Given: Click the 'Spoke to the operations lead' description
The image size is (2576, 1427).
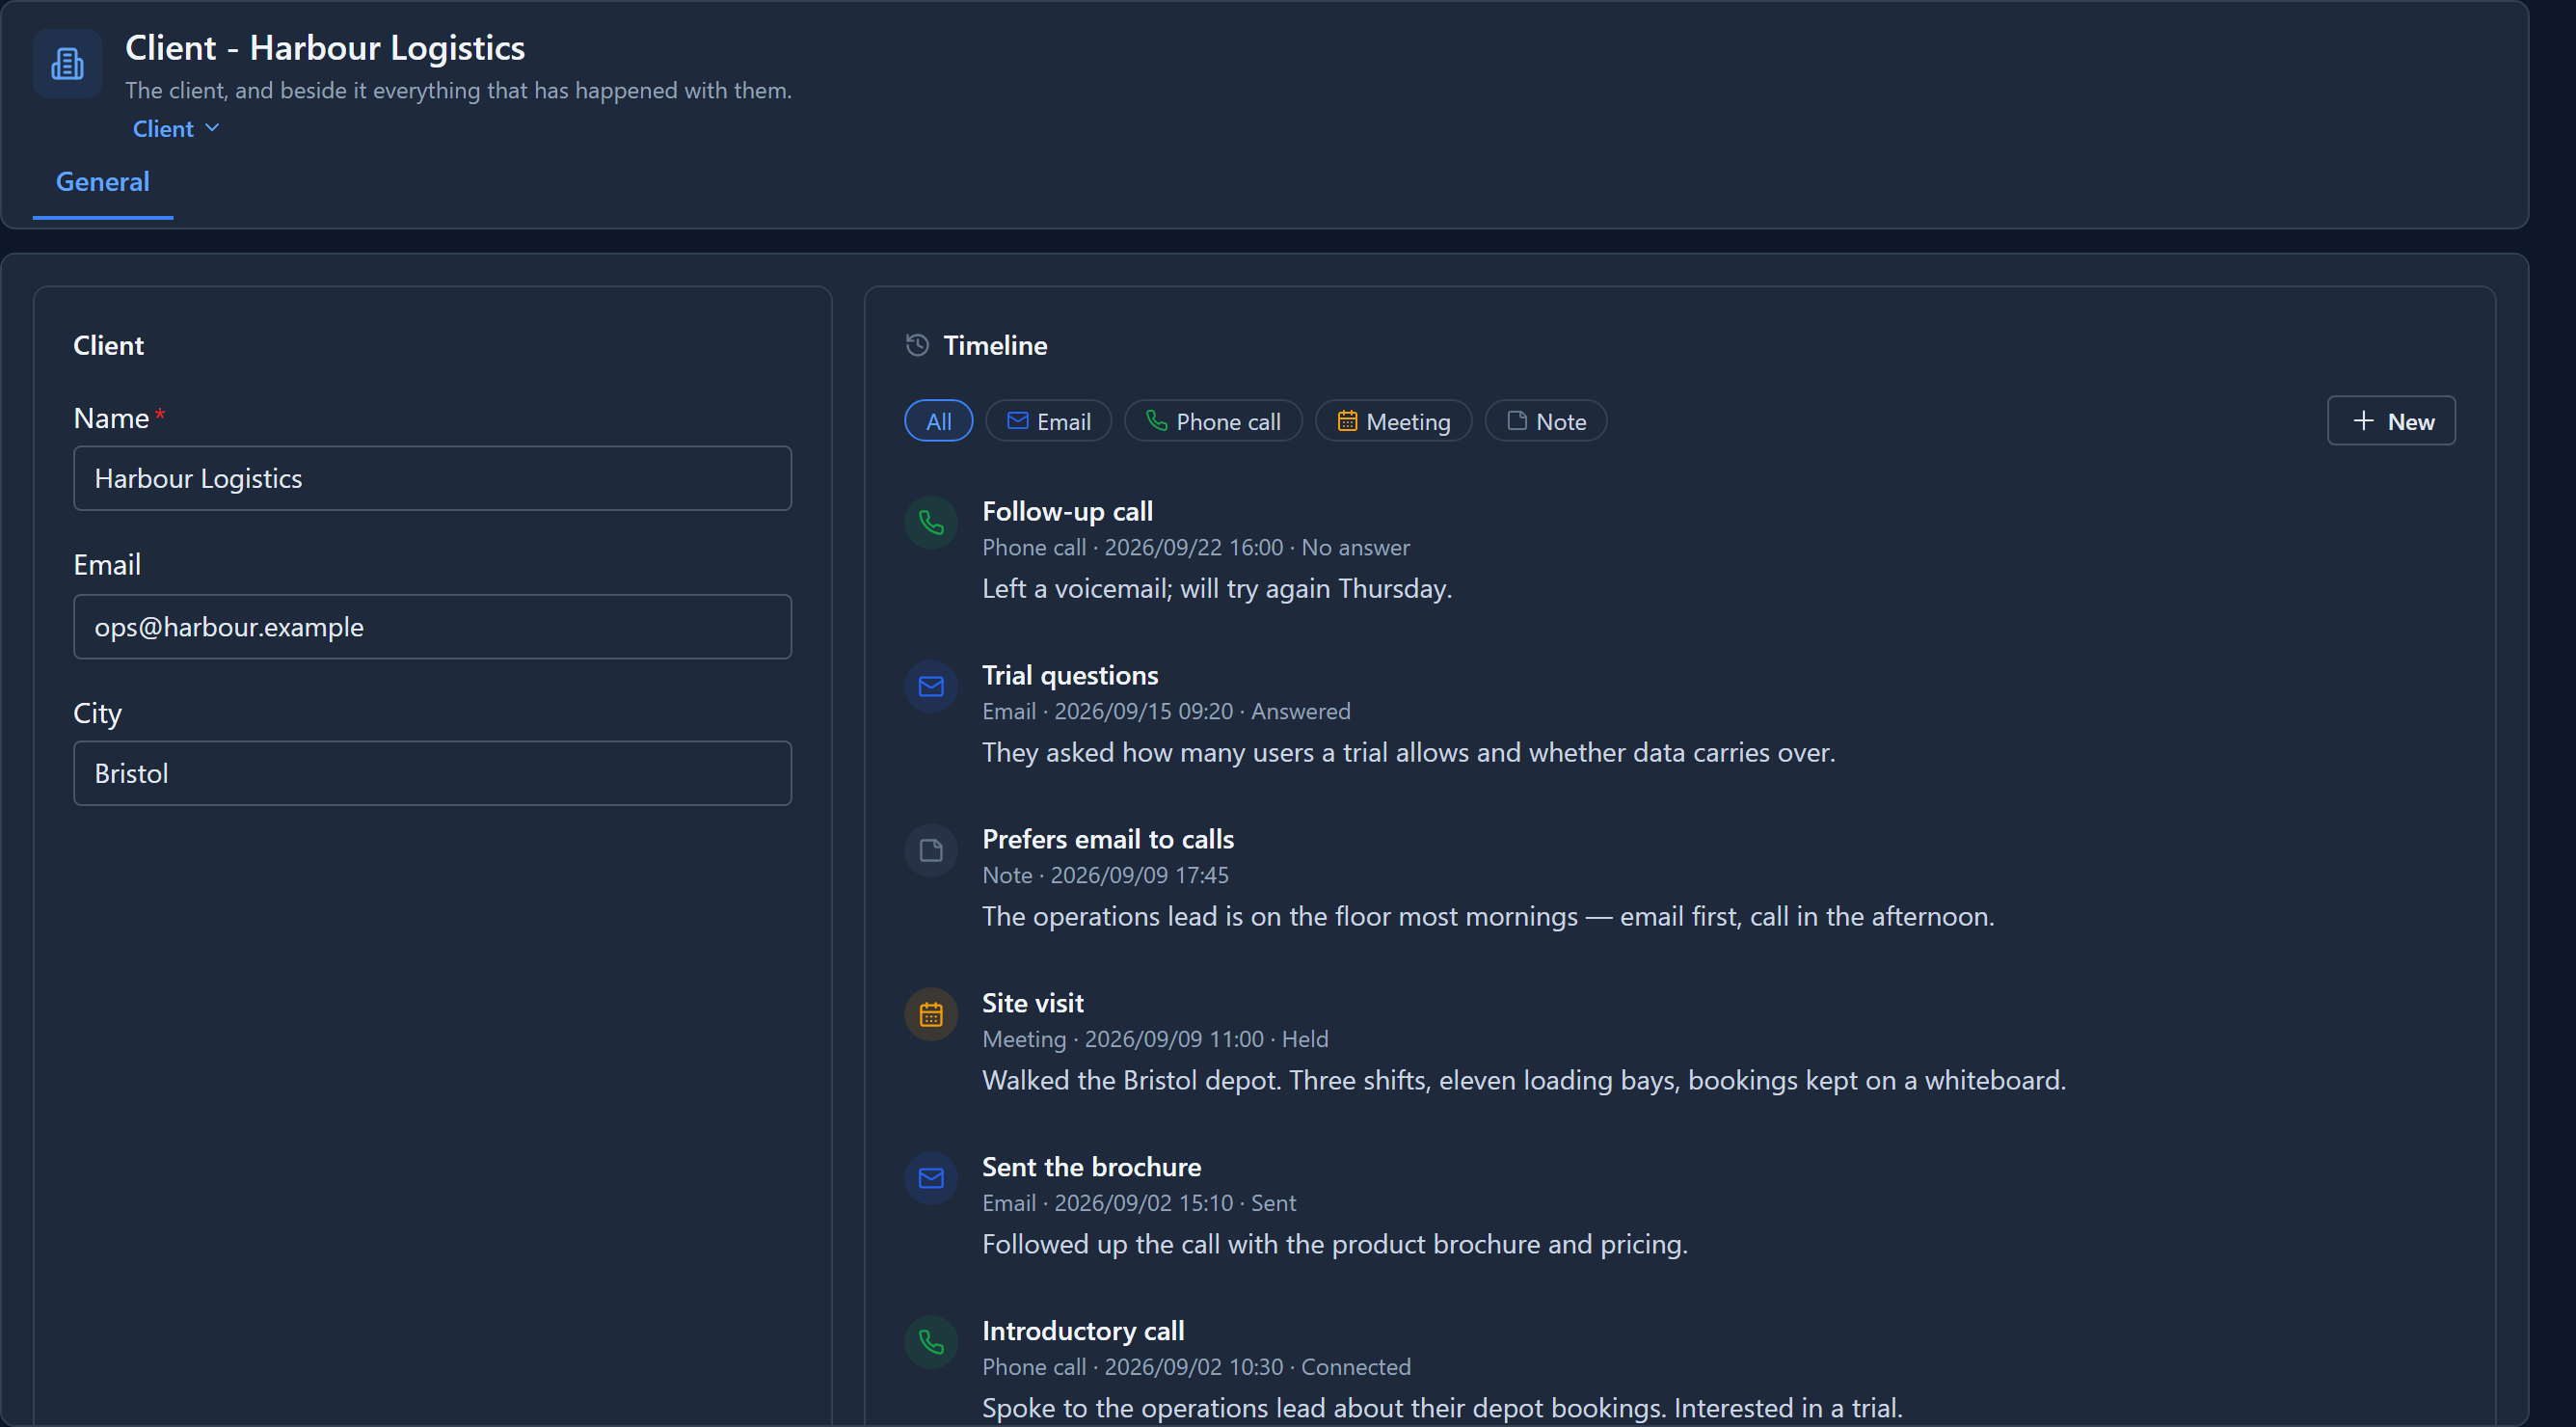Looking at the screenshot, I should point(1442,1409).
